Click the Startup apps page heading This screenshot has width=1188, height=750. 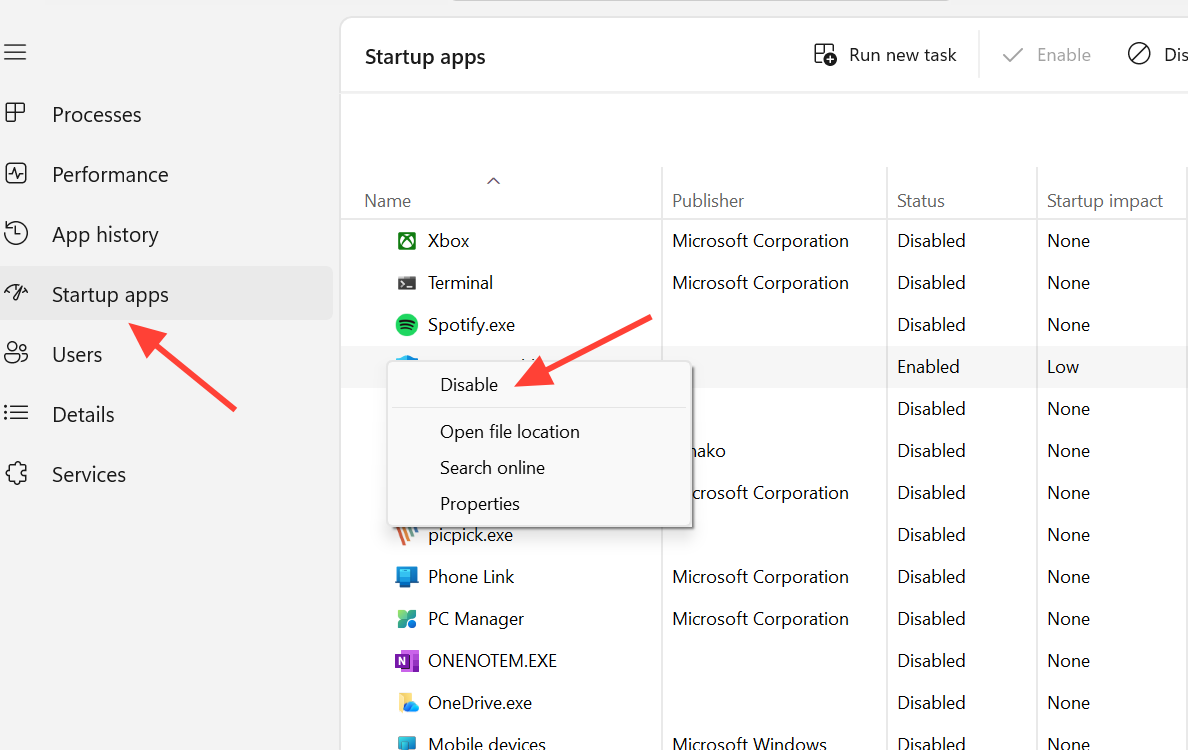pos(425,58)
